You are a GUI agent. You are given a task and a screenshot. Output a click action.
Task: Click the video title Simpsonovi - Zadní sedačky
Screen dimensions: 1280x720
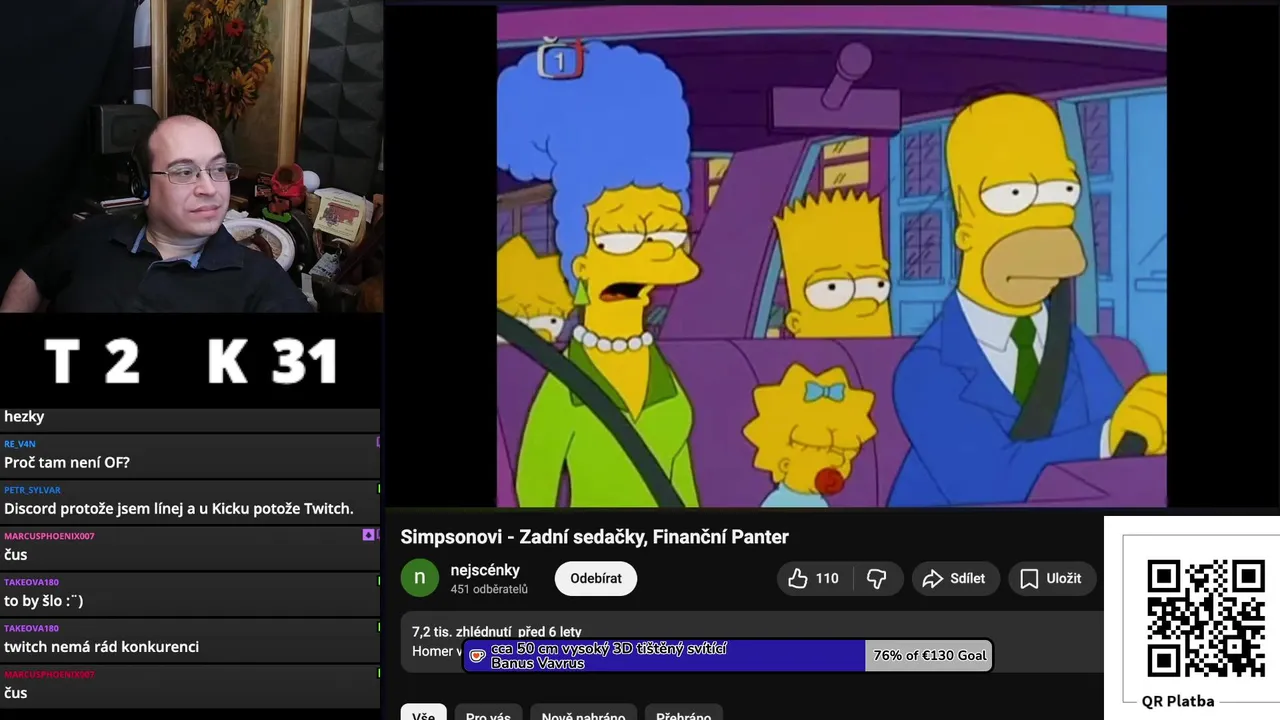point(595,537)
